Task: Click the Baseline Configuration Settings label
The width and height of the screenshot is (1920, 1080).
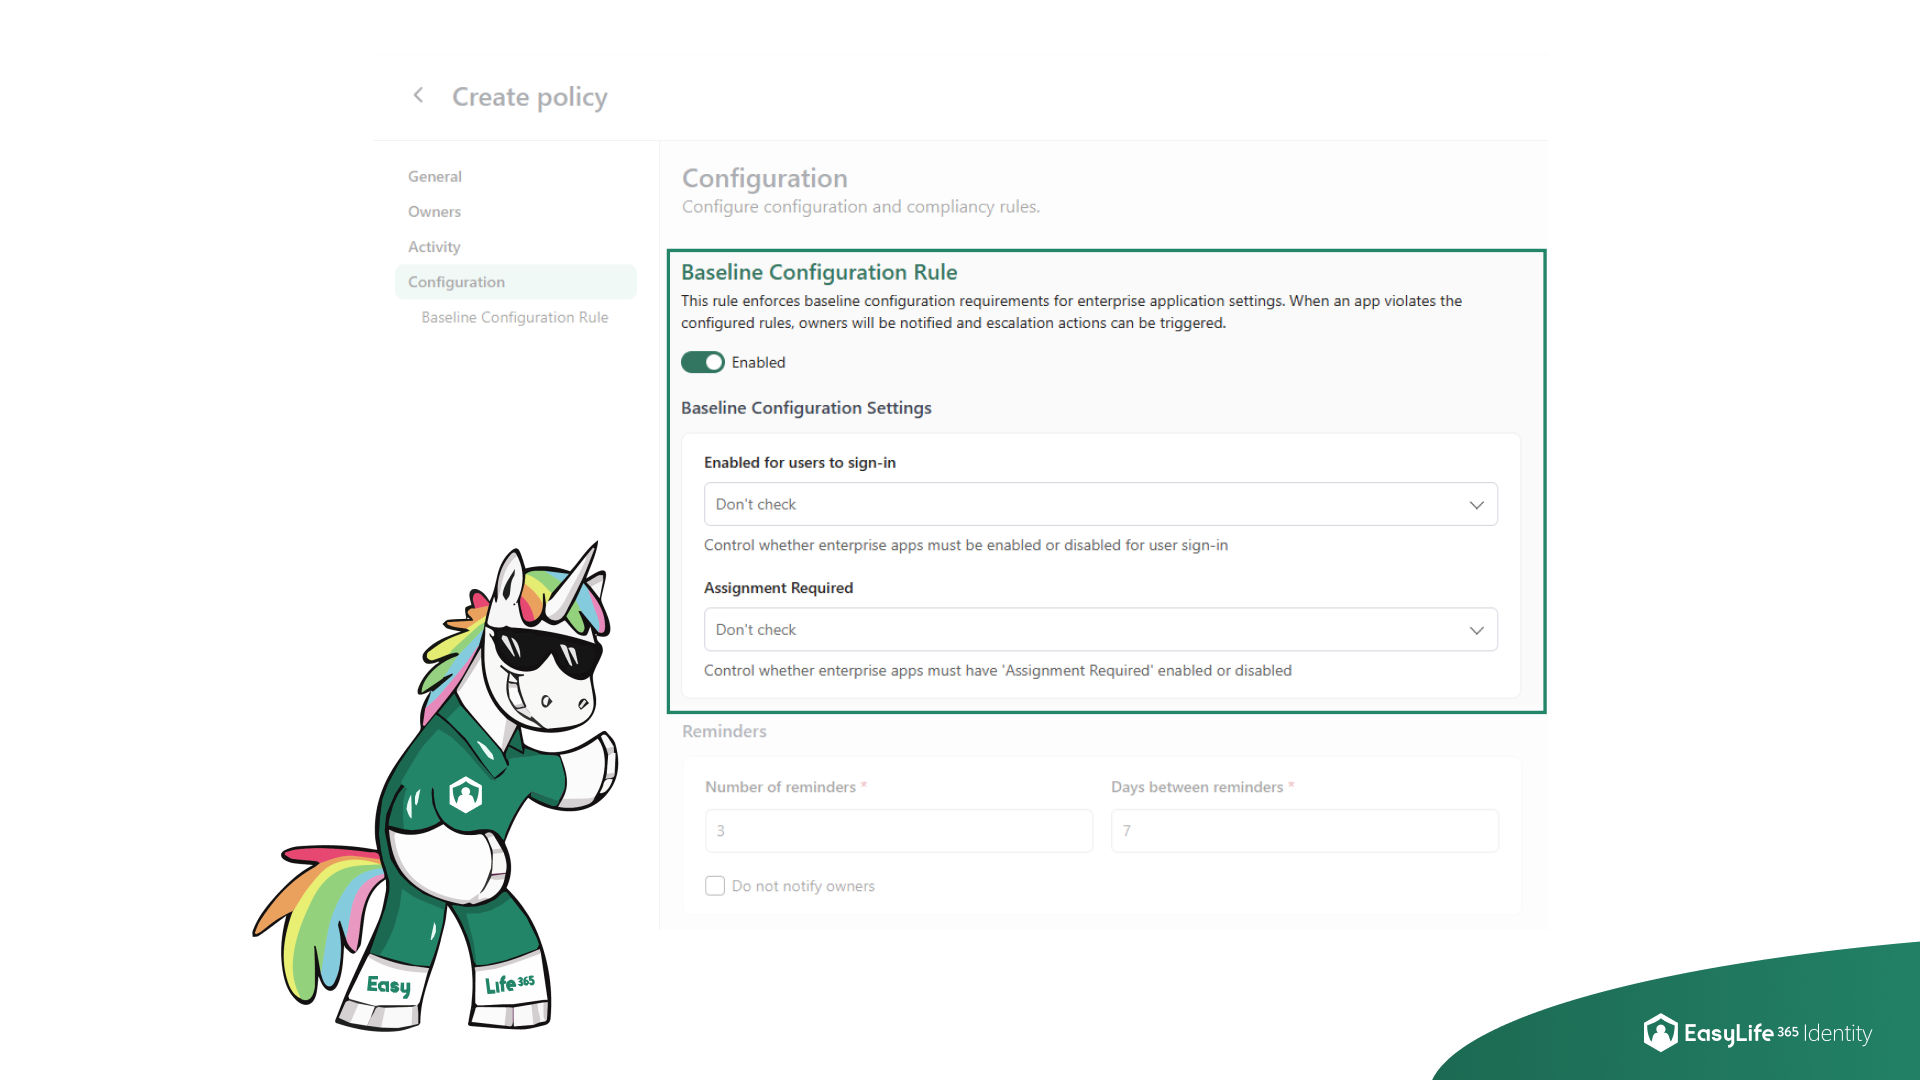Action: (x=806, y=408)
